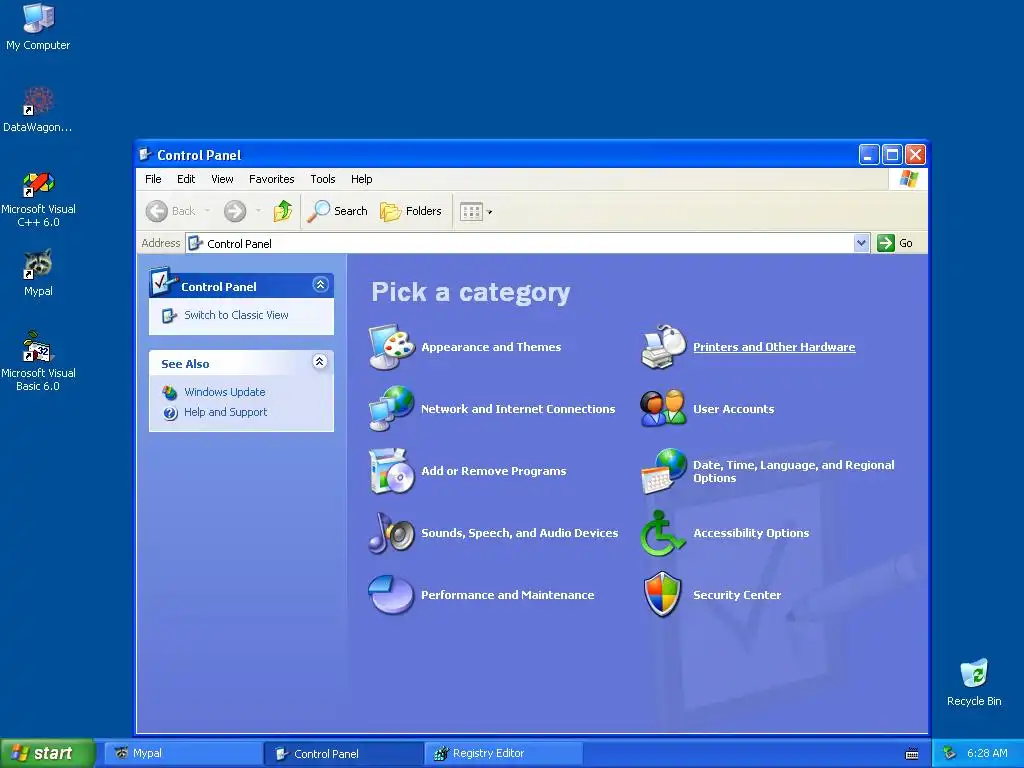Screen dimensions: 1024x768
Task: Open Network and Internet Connections globe icon
Action: (391, 409)
